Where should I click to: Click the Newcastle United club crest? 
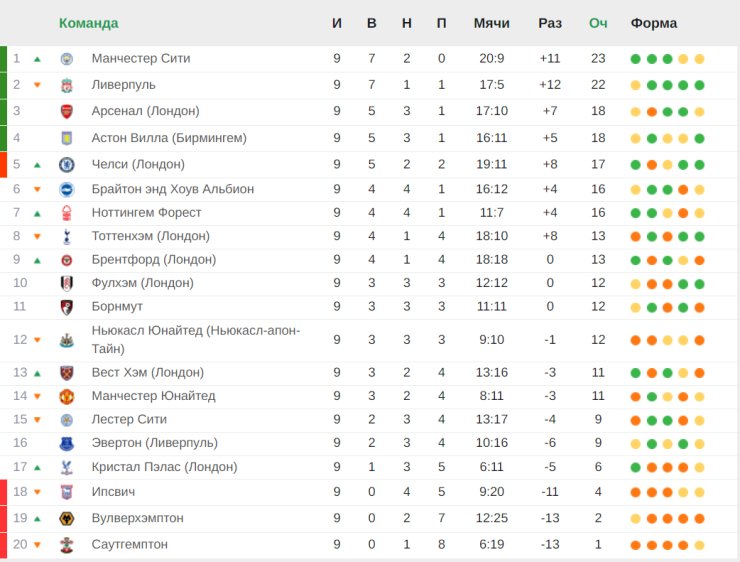tap(67, 340)
